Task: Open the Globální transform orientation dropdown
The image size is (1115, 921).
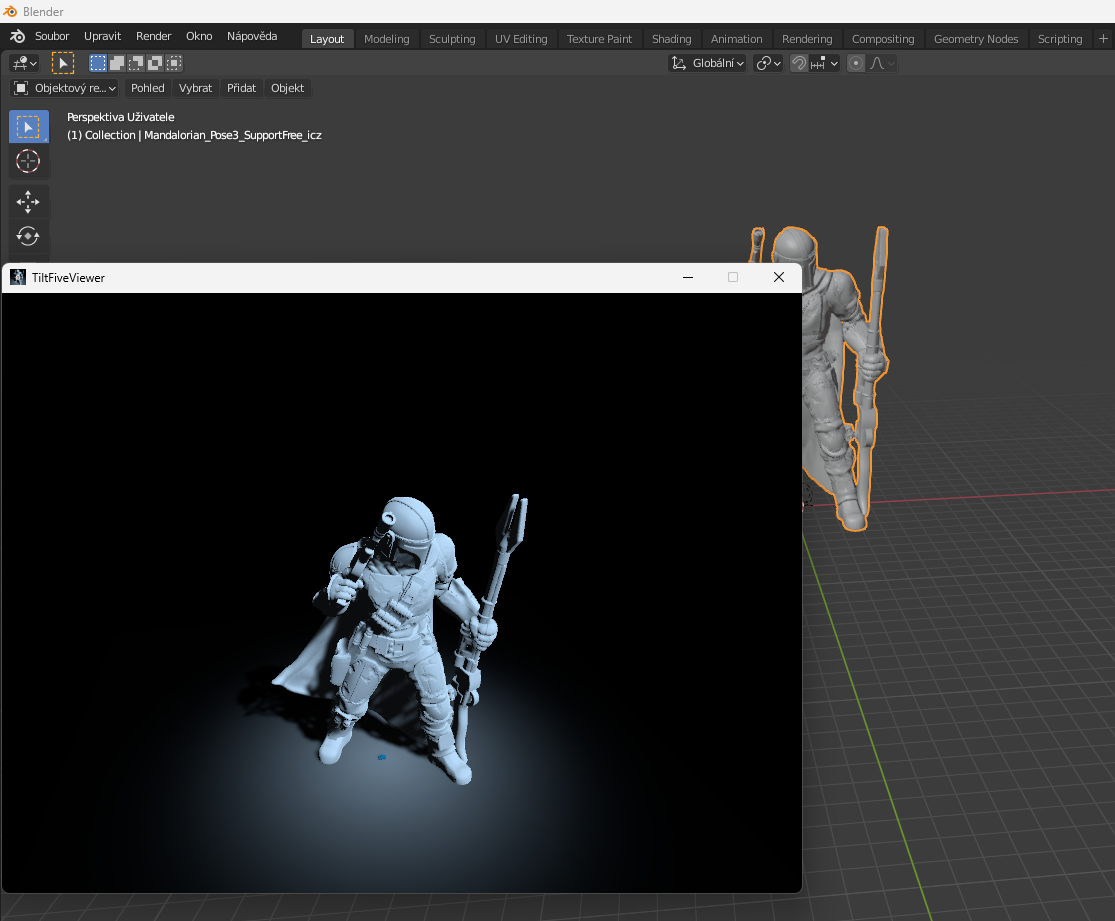Action: (708, 63)
